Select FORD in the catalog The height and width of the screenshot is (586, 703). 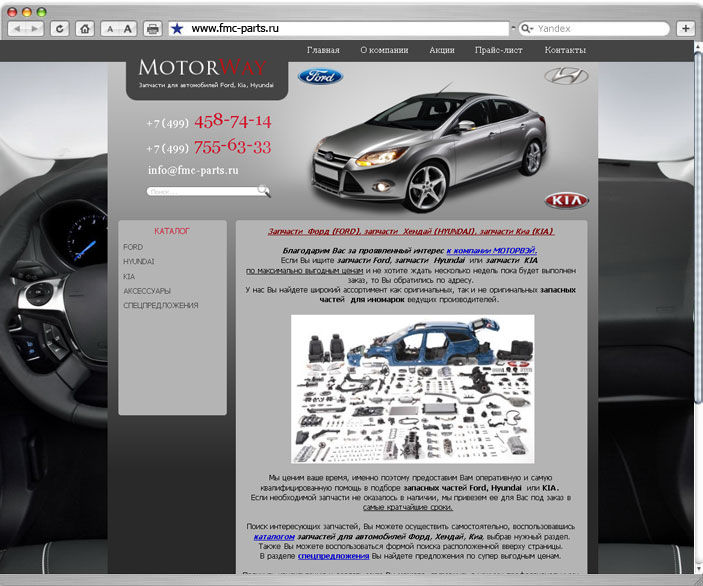133,247
